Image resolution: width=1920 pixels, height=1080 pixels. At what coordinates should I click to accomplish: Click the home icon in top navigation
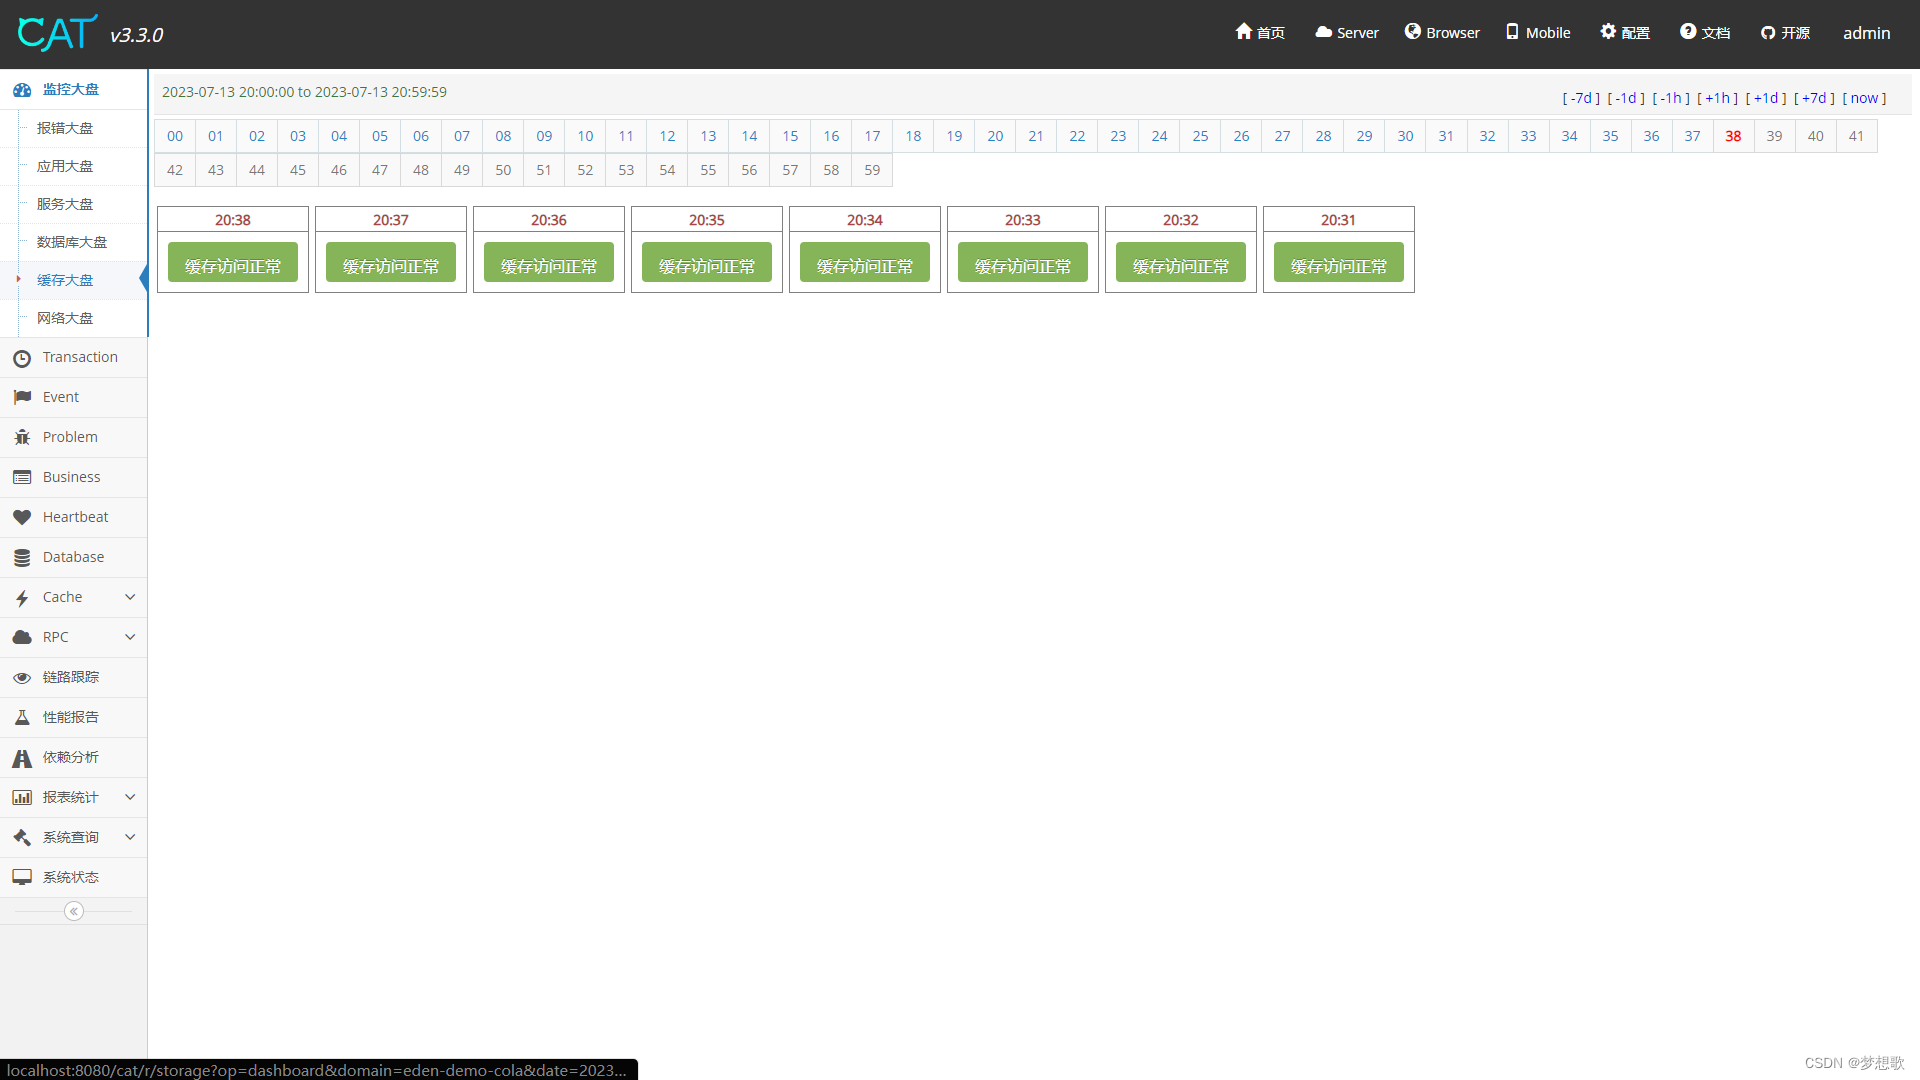1243,32
